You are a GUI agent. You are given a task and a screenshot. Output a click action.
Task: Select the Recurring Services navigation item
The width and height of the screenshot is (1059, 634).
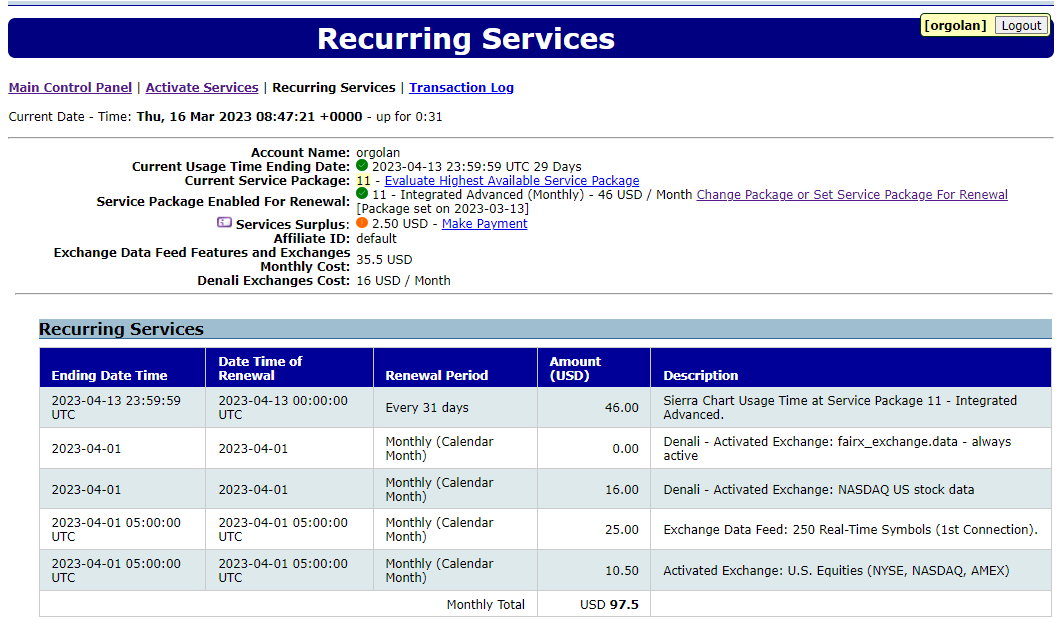point(334,88)
